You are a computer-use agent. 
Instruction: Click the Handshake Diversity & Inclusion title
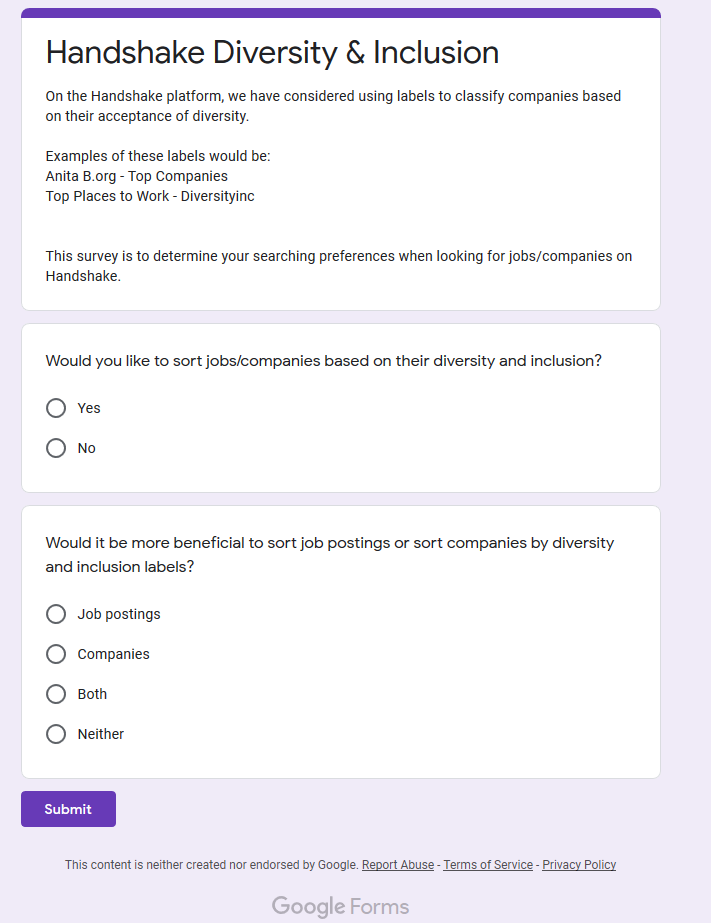(x=272, y=53)
